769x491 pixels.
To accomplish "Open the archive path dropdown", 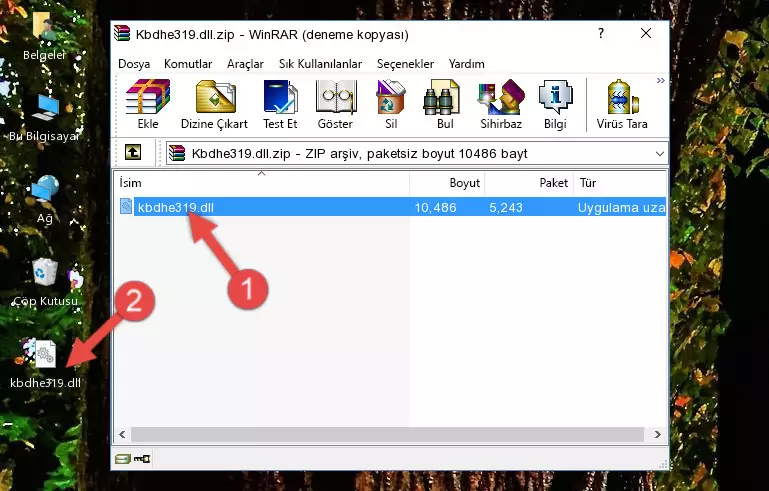I will [x=660, y=154].
